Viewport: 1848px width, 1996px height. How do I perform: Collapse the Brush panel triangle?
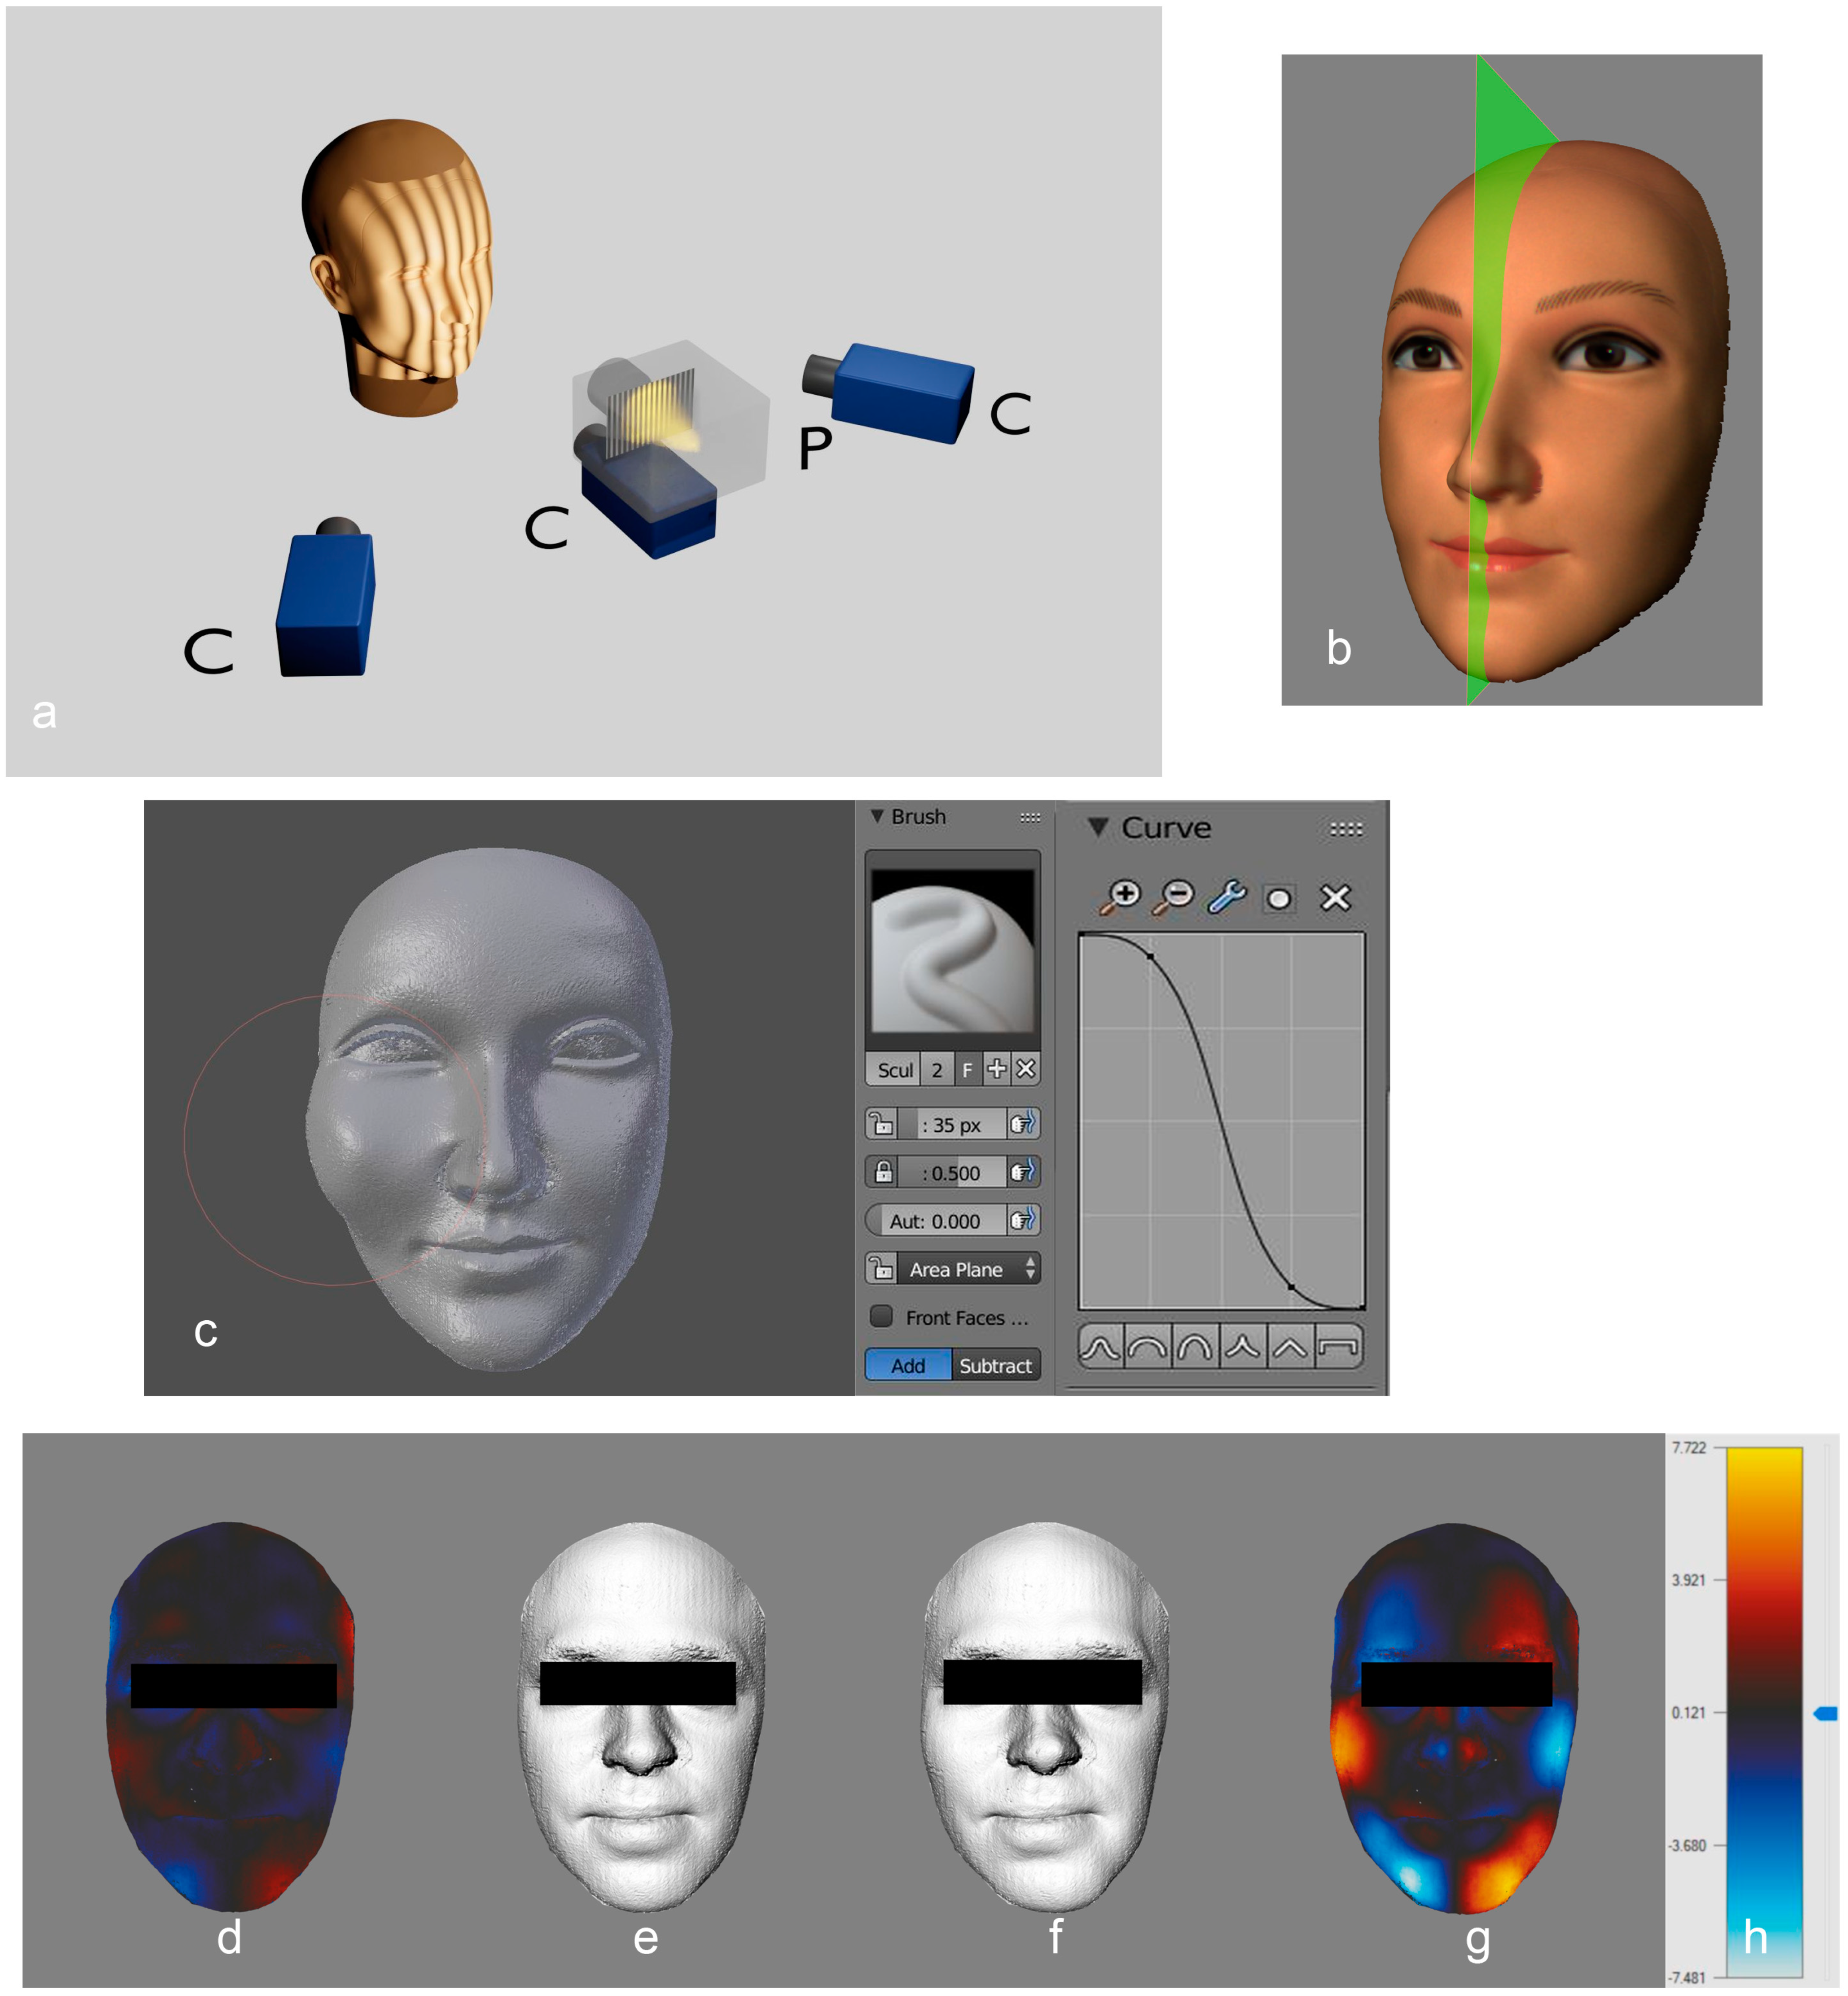click(x=877, y=816)
